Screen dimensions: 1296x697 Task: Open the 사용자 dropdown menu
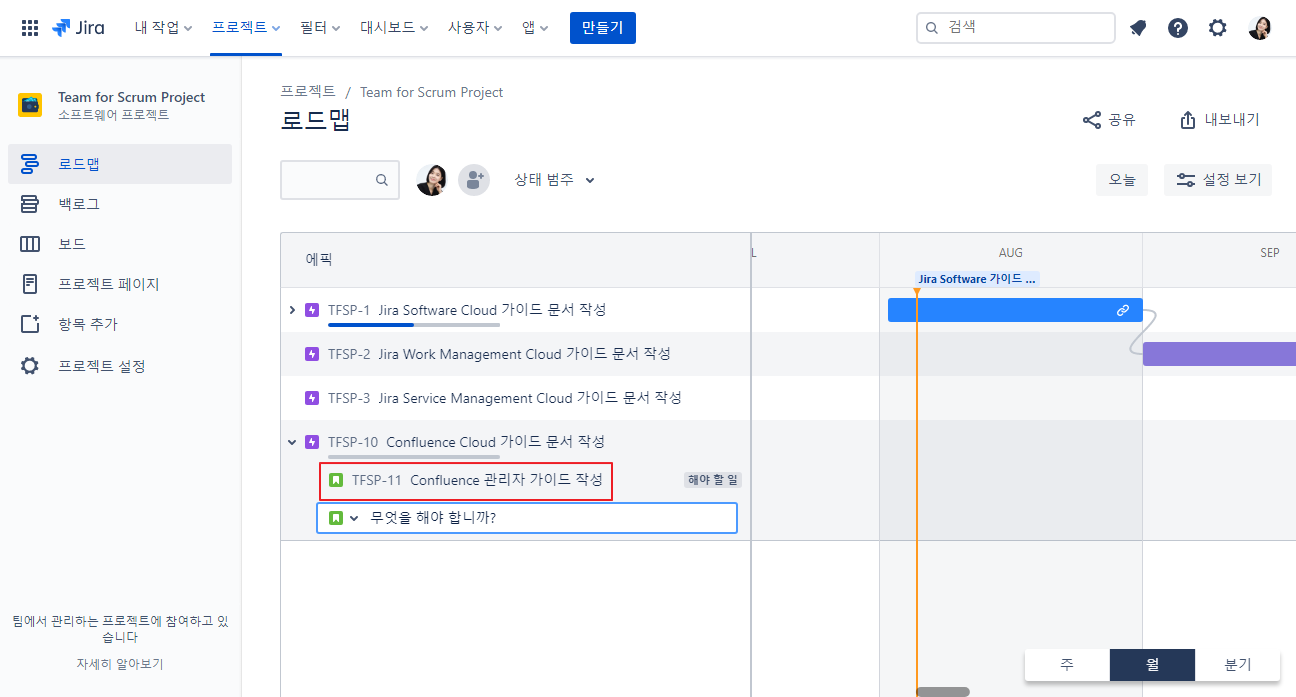coord(475,28)
